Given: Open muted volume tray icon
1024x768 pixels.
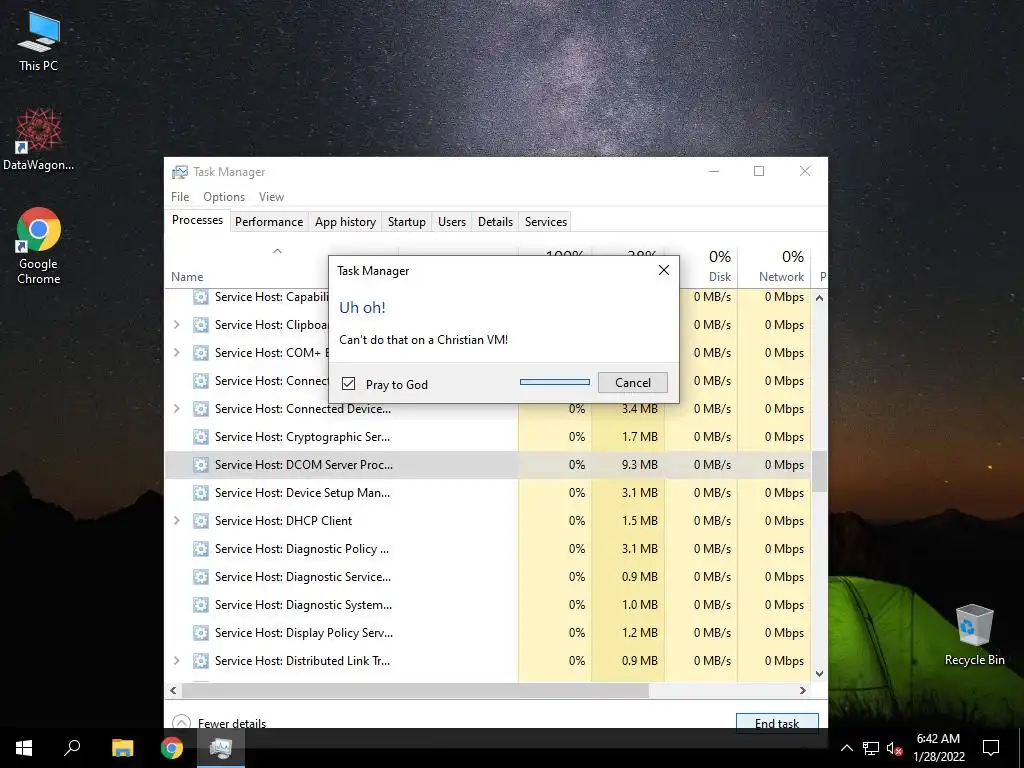Looking at the screenshot, I should pyautogui.click(x=894, y=748).
